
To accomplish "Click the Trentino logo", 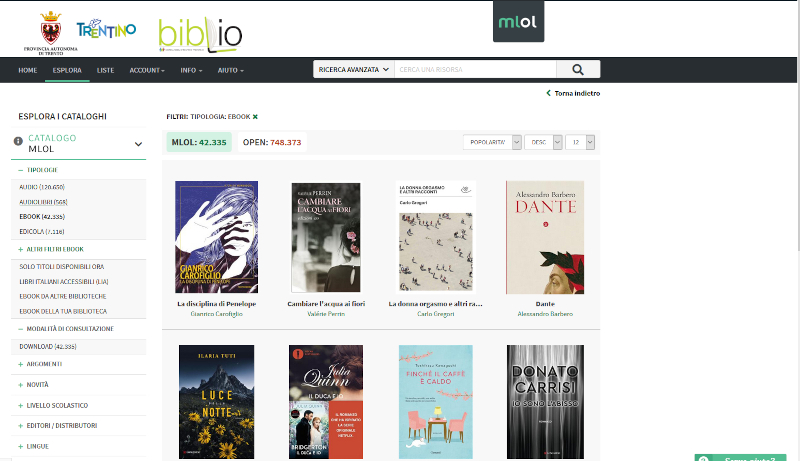I will 106,29.
